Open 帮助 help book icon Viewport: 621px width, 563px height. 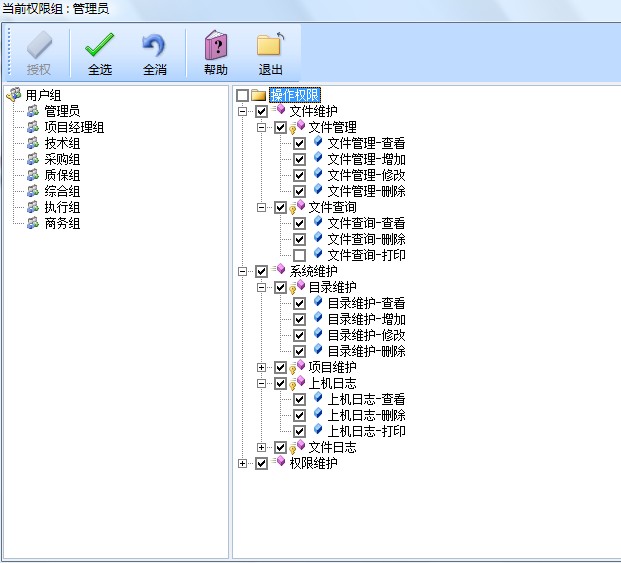click(x=216, y=45)
